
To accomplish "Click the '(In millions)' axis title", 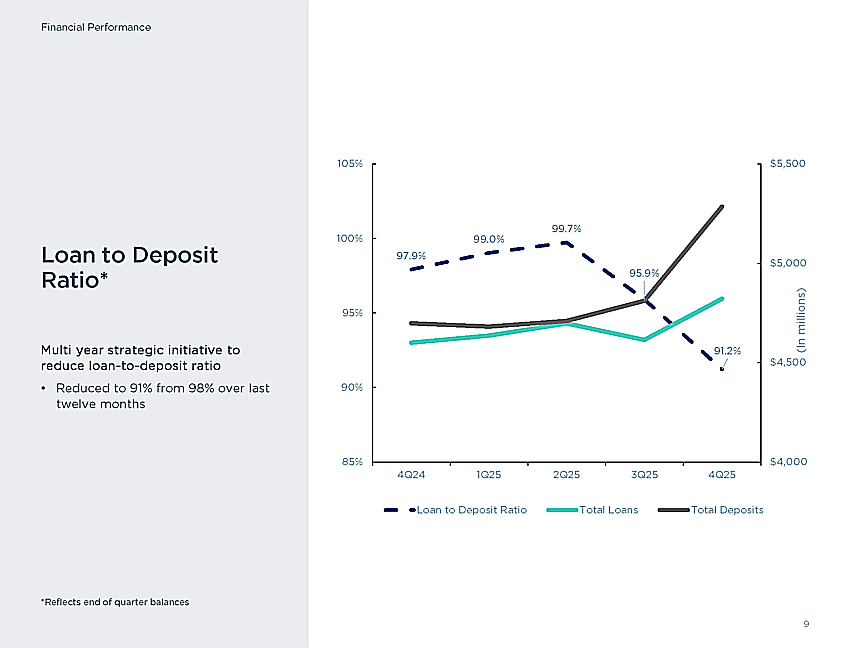I will 801,319.
